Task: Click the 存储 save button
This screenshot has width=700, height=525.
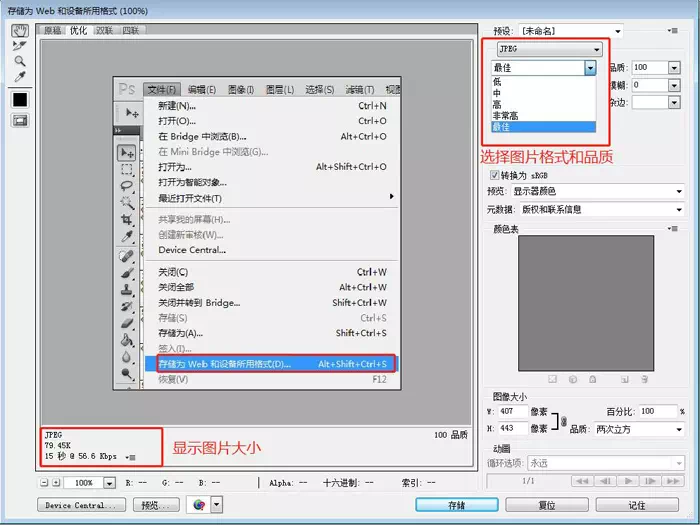Action: (456, 505)
